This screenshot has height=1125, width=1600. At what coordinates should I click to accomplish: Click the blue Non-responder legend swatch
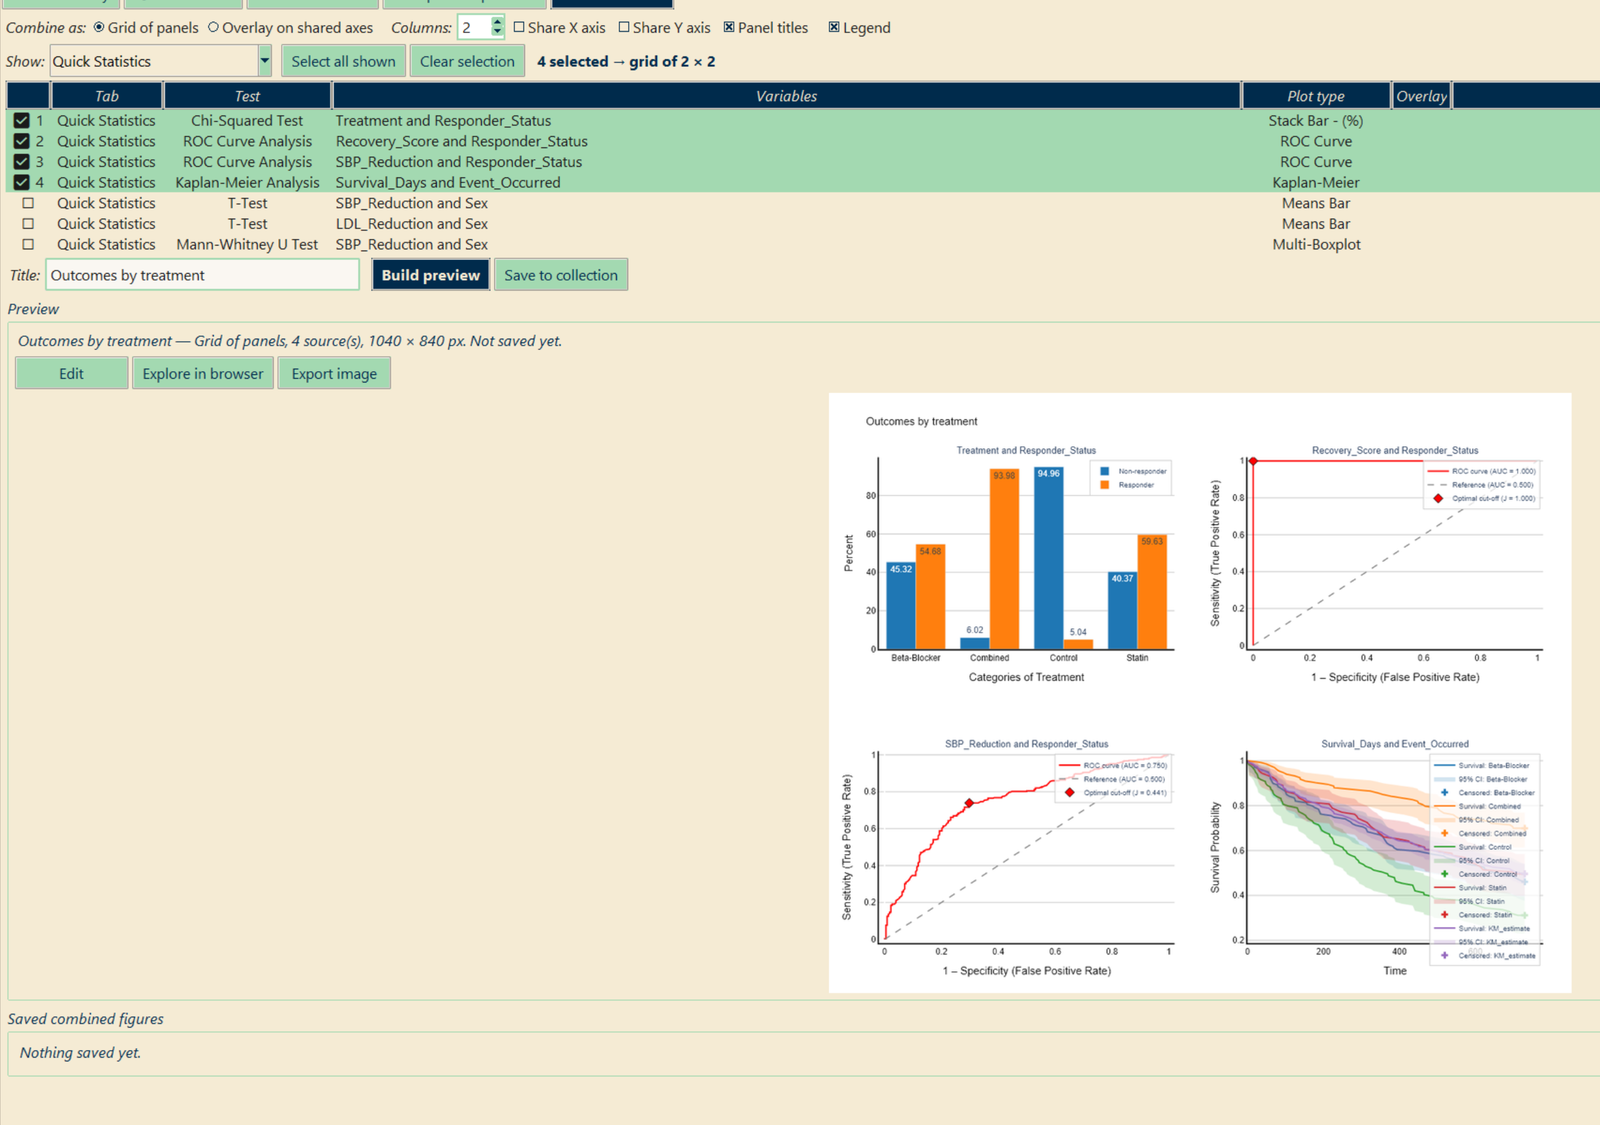[1105, 471]
